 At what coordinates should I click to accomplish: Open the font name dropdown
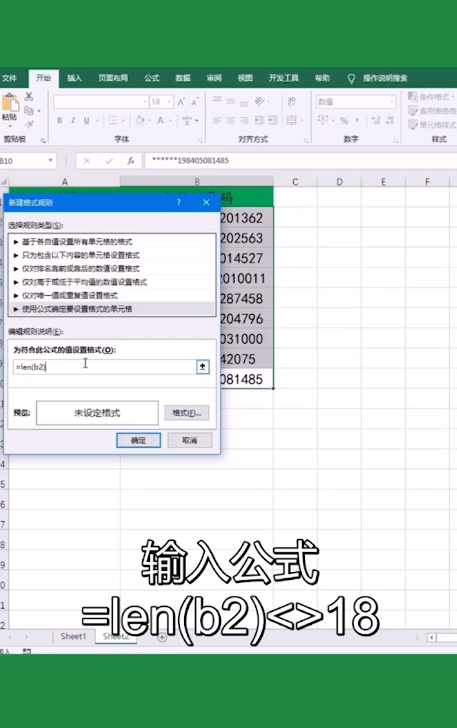pyautogui.click(x=145, y=102)
